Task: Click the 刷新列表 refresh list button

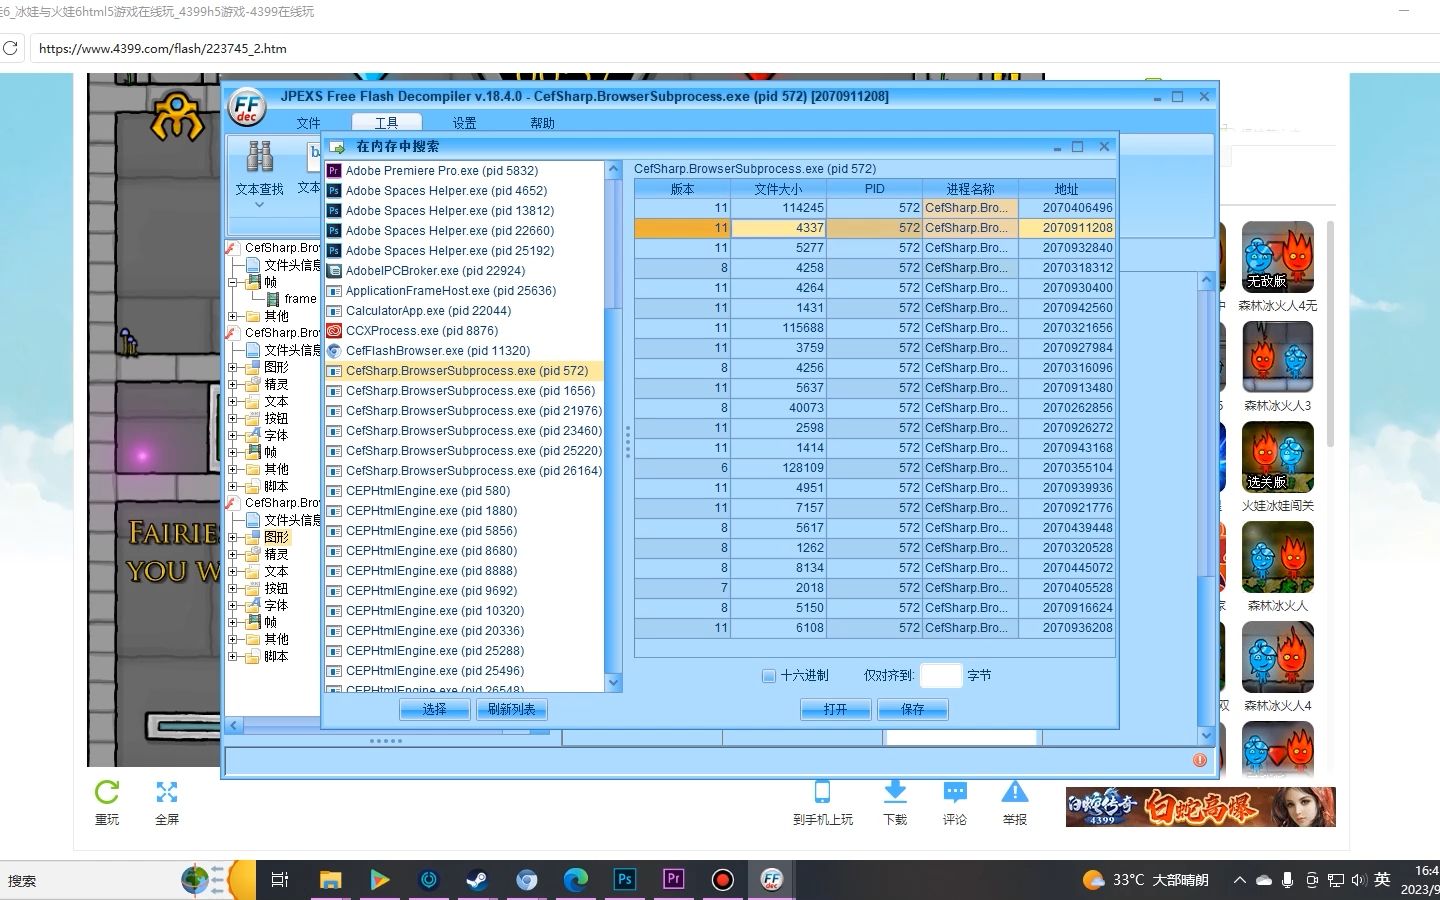Action: point(511,709)
